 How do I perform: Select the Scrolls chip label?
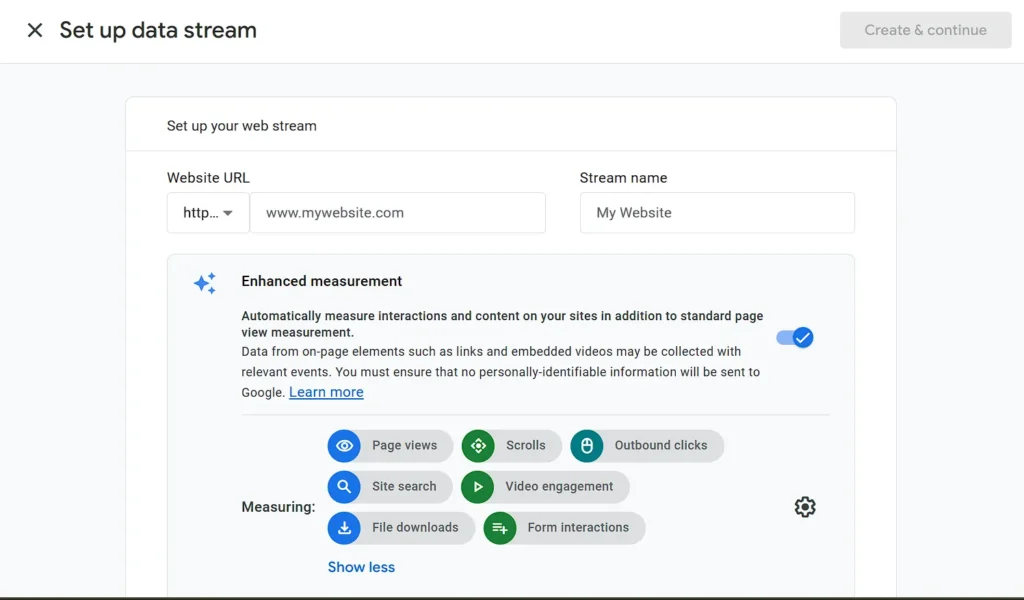(x=526, y=445)
